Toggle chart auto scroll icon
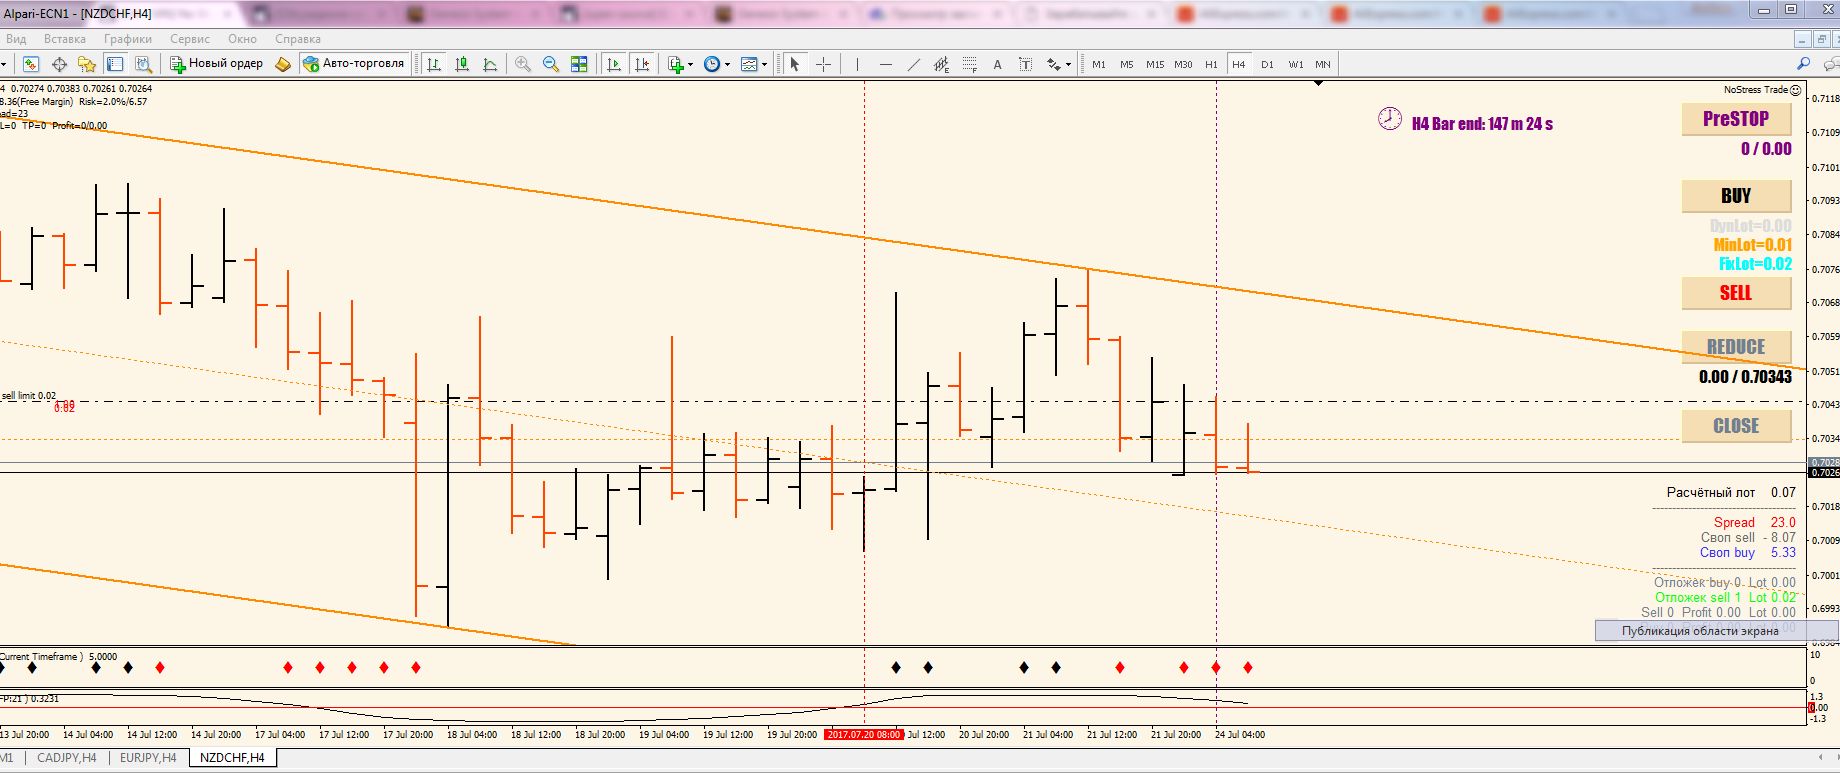Screen dimensions: 1840x773 coord(614,64)
